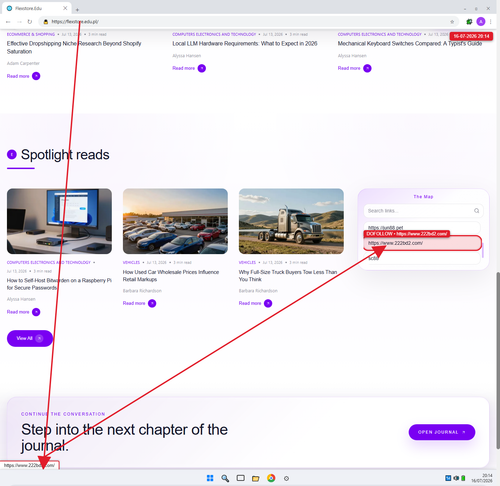
Task: Click Read more under Bitwarden article
Action: pyautogui.click(x=18, y=312)
